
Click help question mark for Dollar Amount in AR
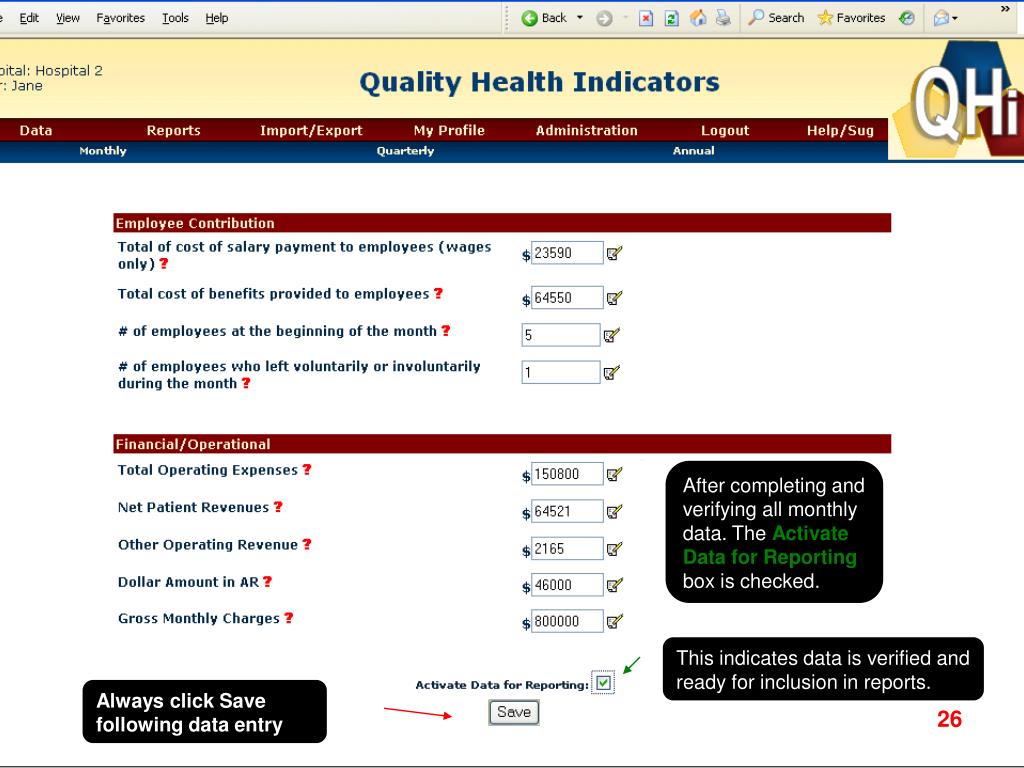[x=267, y=581]
